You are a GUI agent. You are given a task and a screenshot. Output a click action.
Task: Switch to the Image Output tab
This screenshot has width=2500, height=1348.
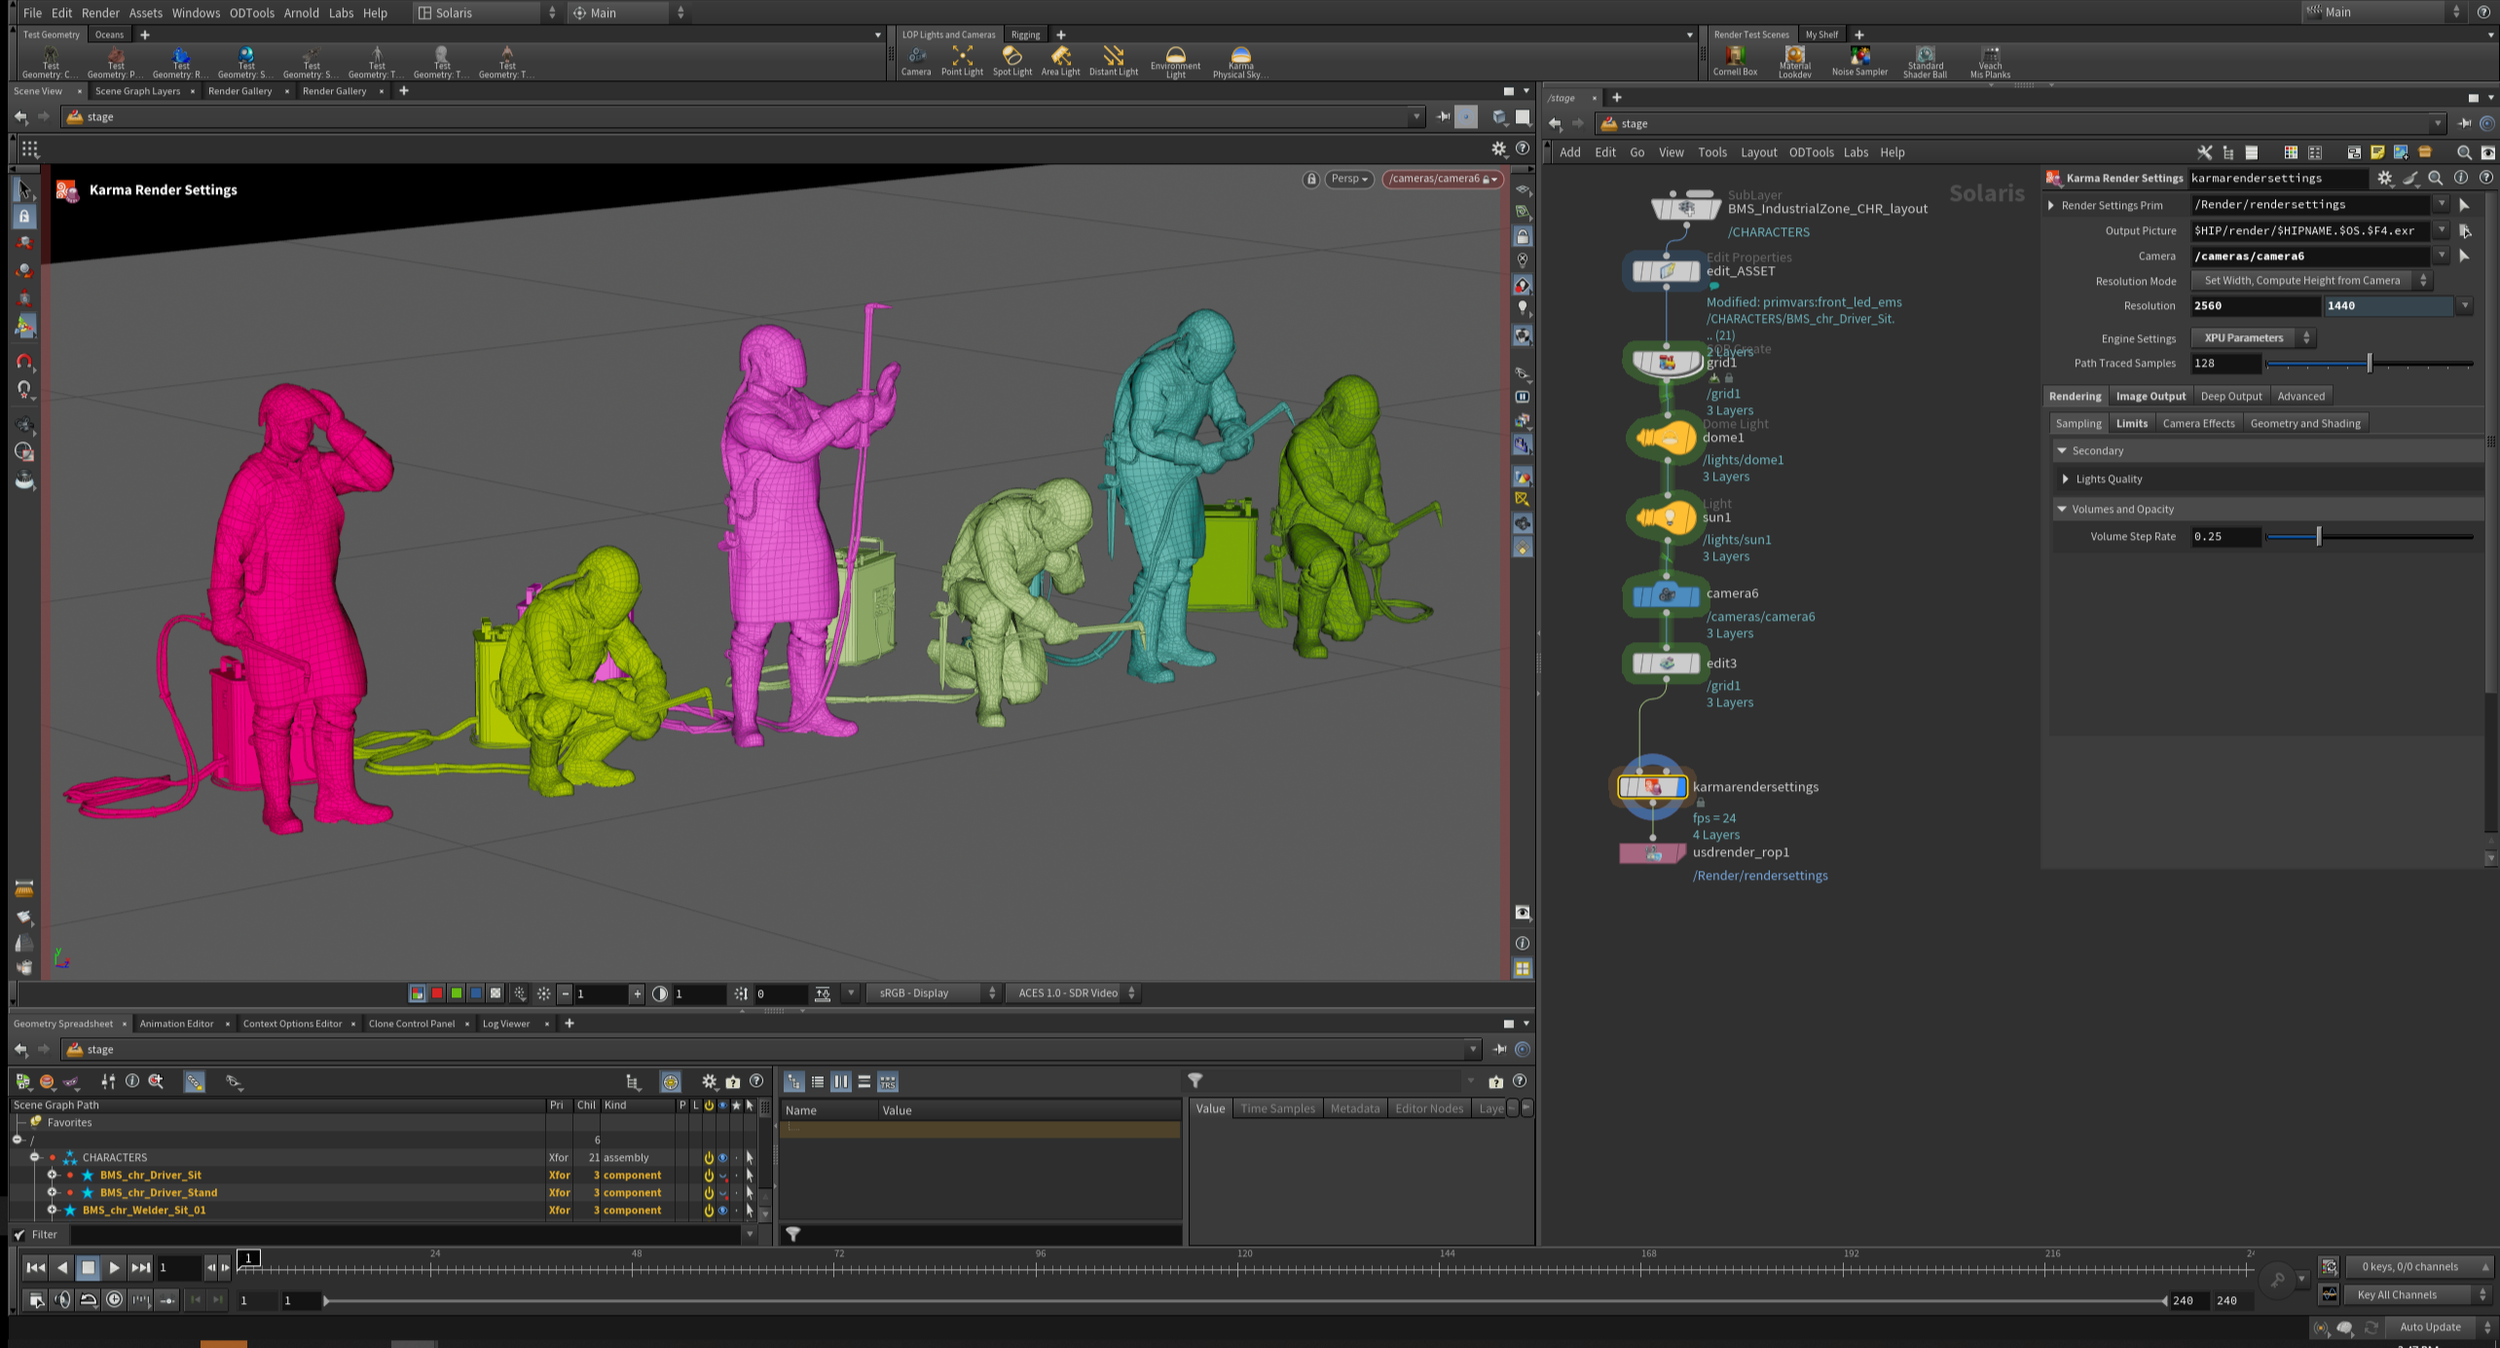[x=2150, y=396]
